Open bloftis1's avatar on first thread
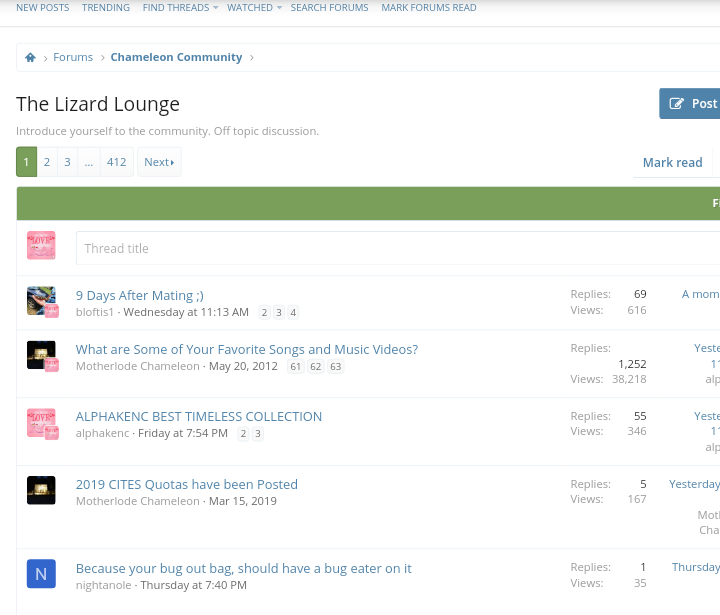 (x=41, y=301)
